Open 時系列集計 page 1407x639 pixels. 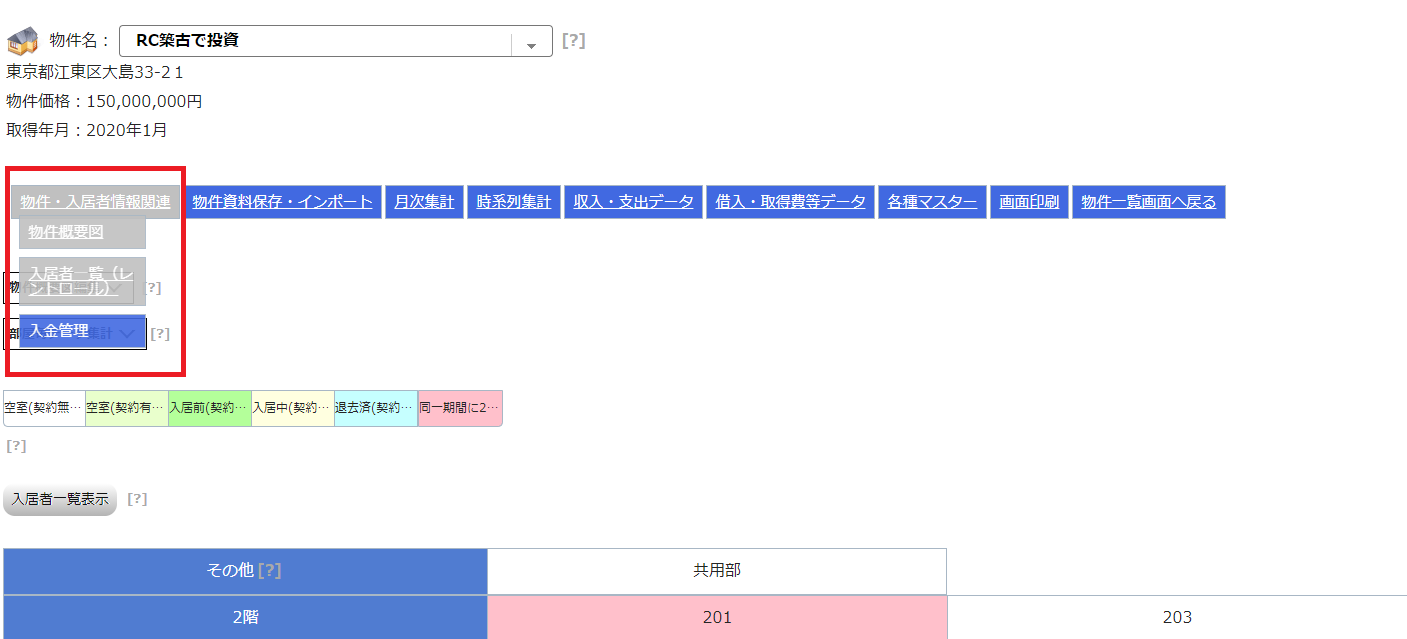(x=513, y=202)
